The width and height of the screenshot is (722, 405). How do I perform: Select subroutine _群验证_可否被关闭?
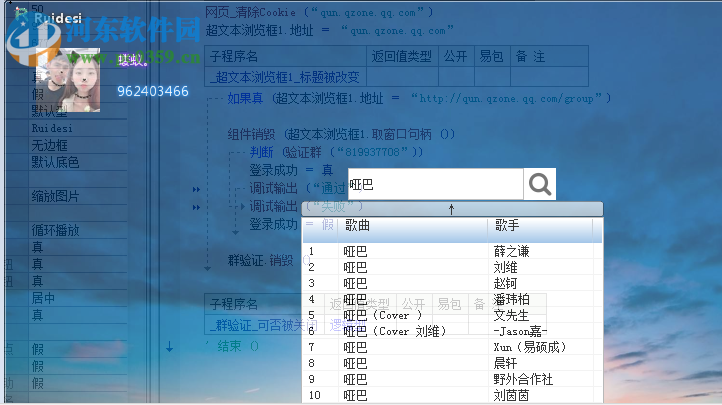coord(262,325)
